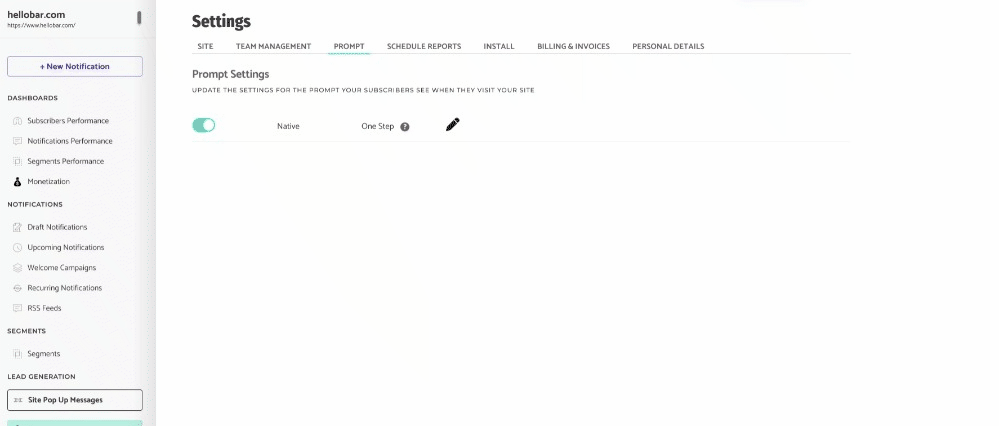Viewport: 999px width, 426px height.
Task: Click the New Notification button
Action: (75, 66)
